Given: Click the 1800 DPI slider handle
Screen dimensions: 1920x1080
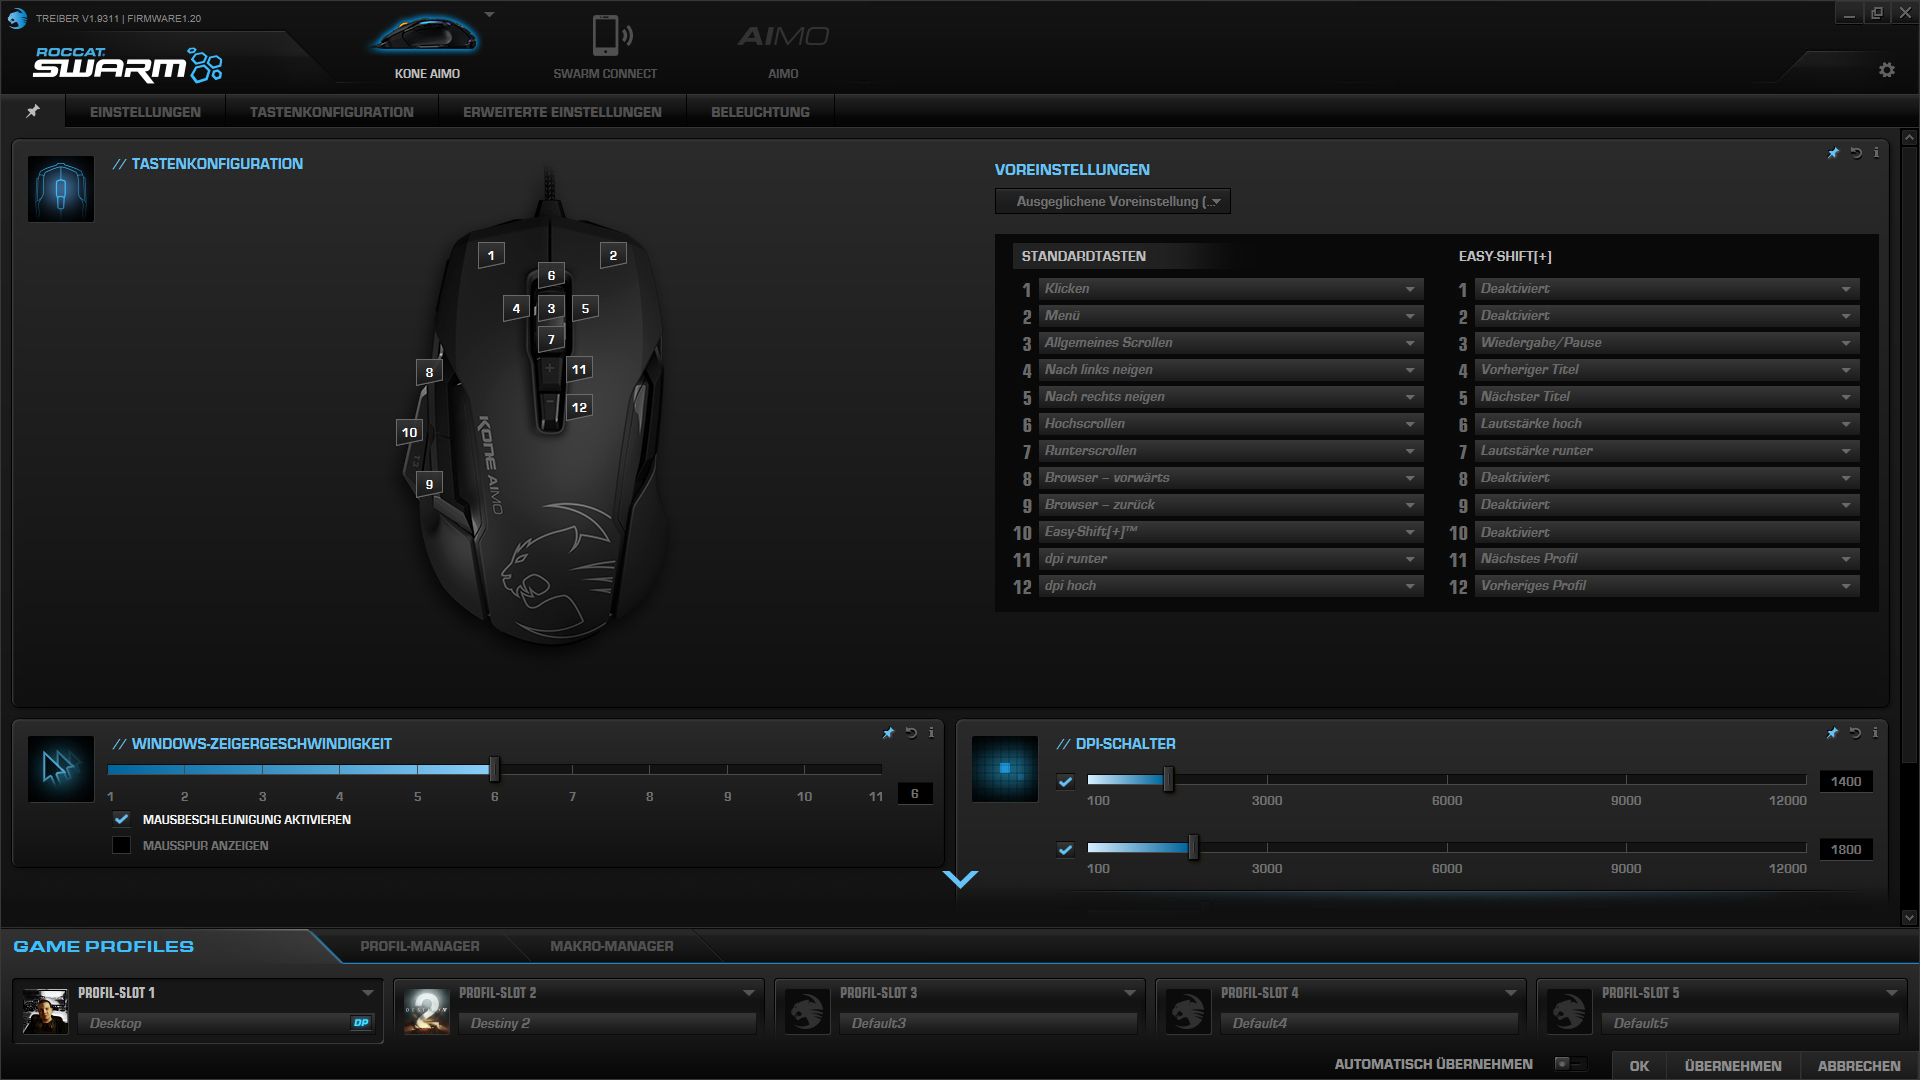Looking at the screenshot, I should [x=1193, y=848].
